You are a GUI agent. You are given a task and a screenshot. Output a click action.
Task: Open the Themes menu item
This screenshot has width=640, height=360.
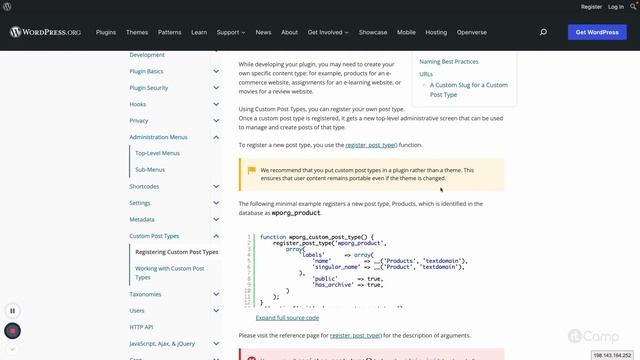pos(137,32)
